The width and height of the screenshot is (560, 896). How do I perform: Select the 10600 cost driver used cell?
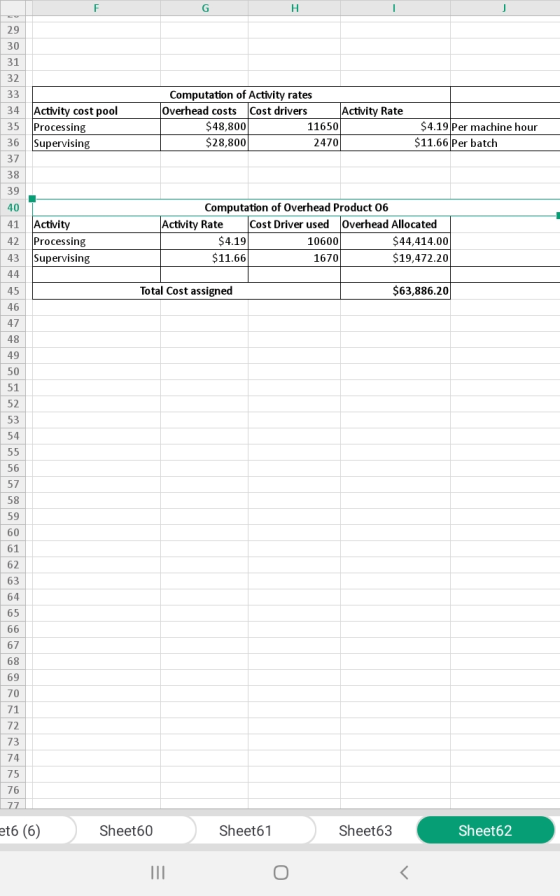click(x=294, y=241)
